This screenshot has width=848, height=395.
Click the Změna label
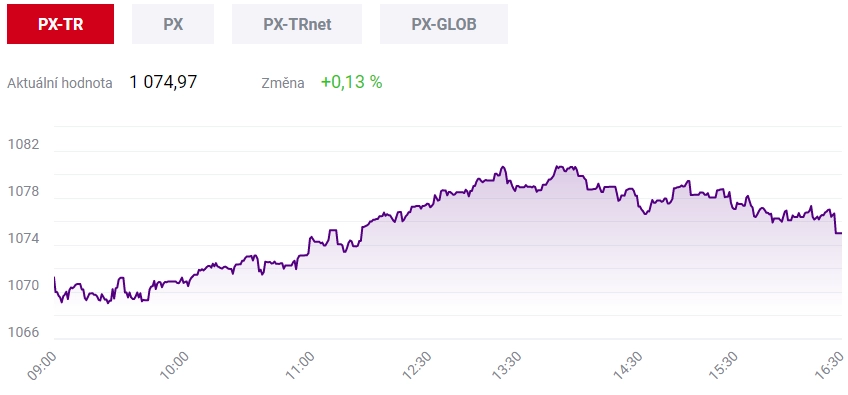(283, 83)
